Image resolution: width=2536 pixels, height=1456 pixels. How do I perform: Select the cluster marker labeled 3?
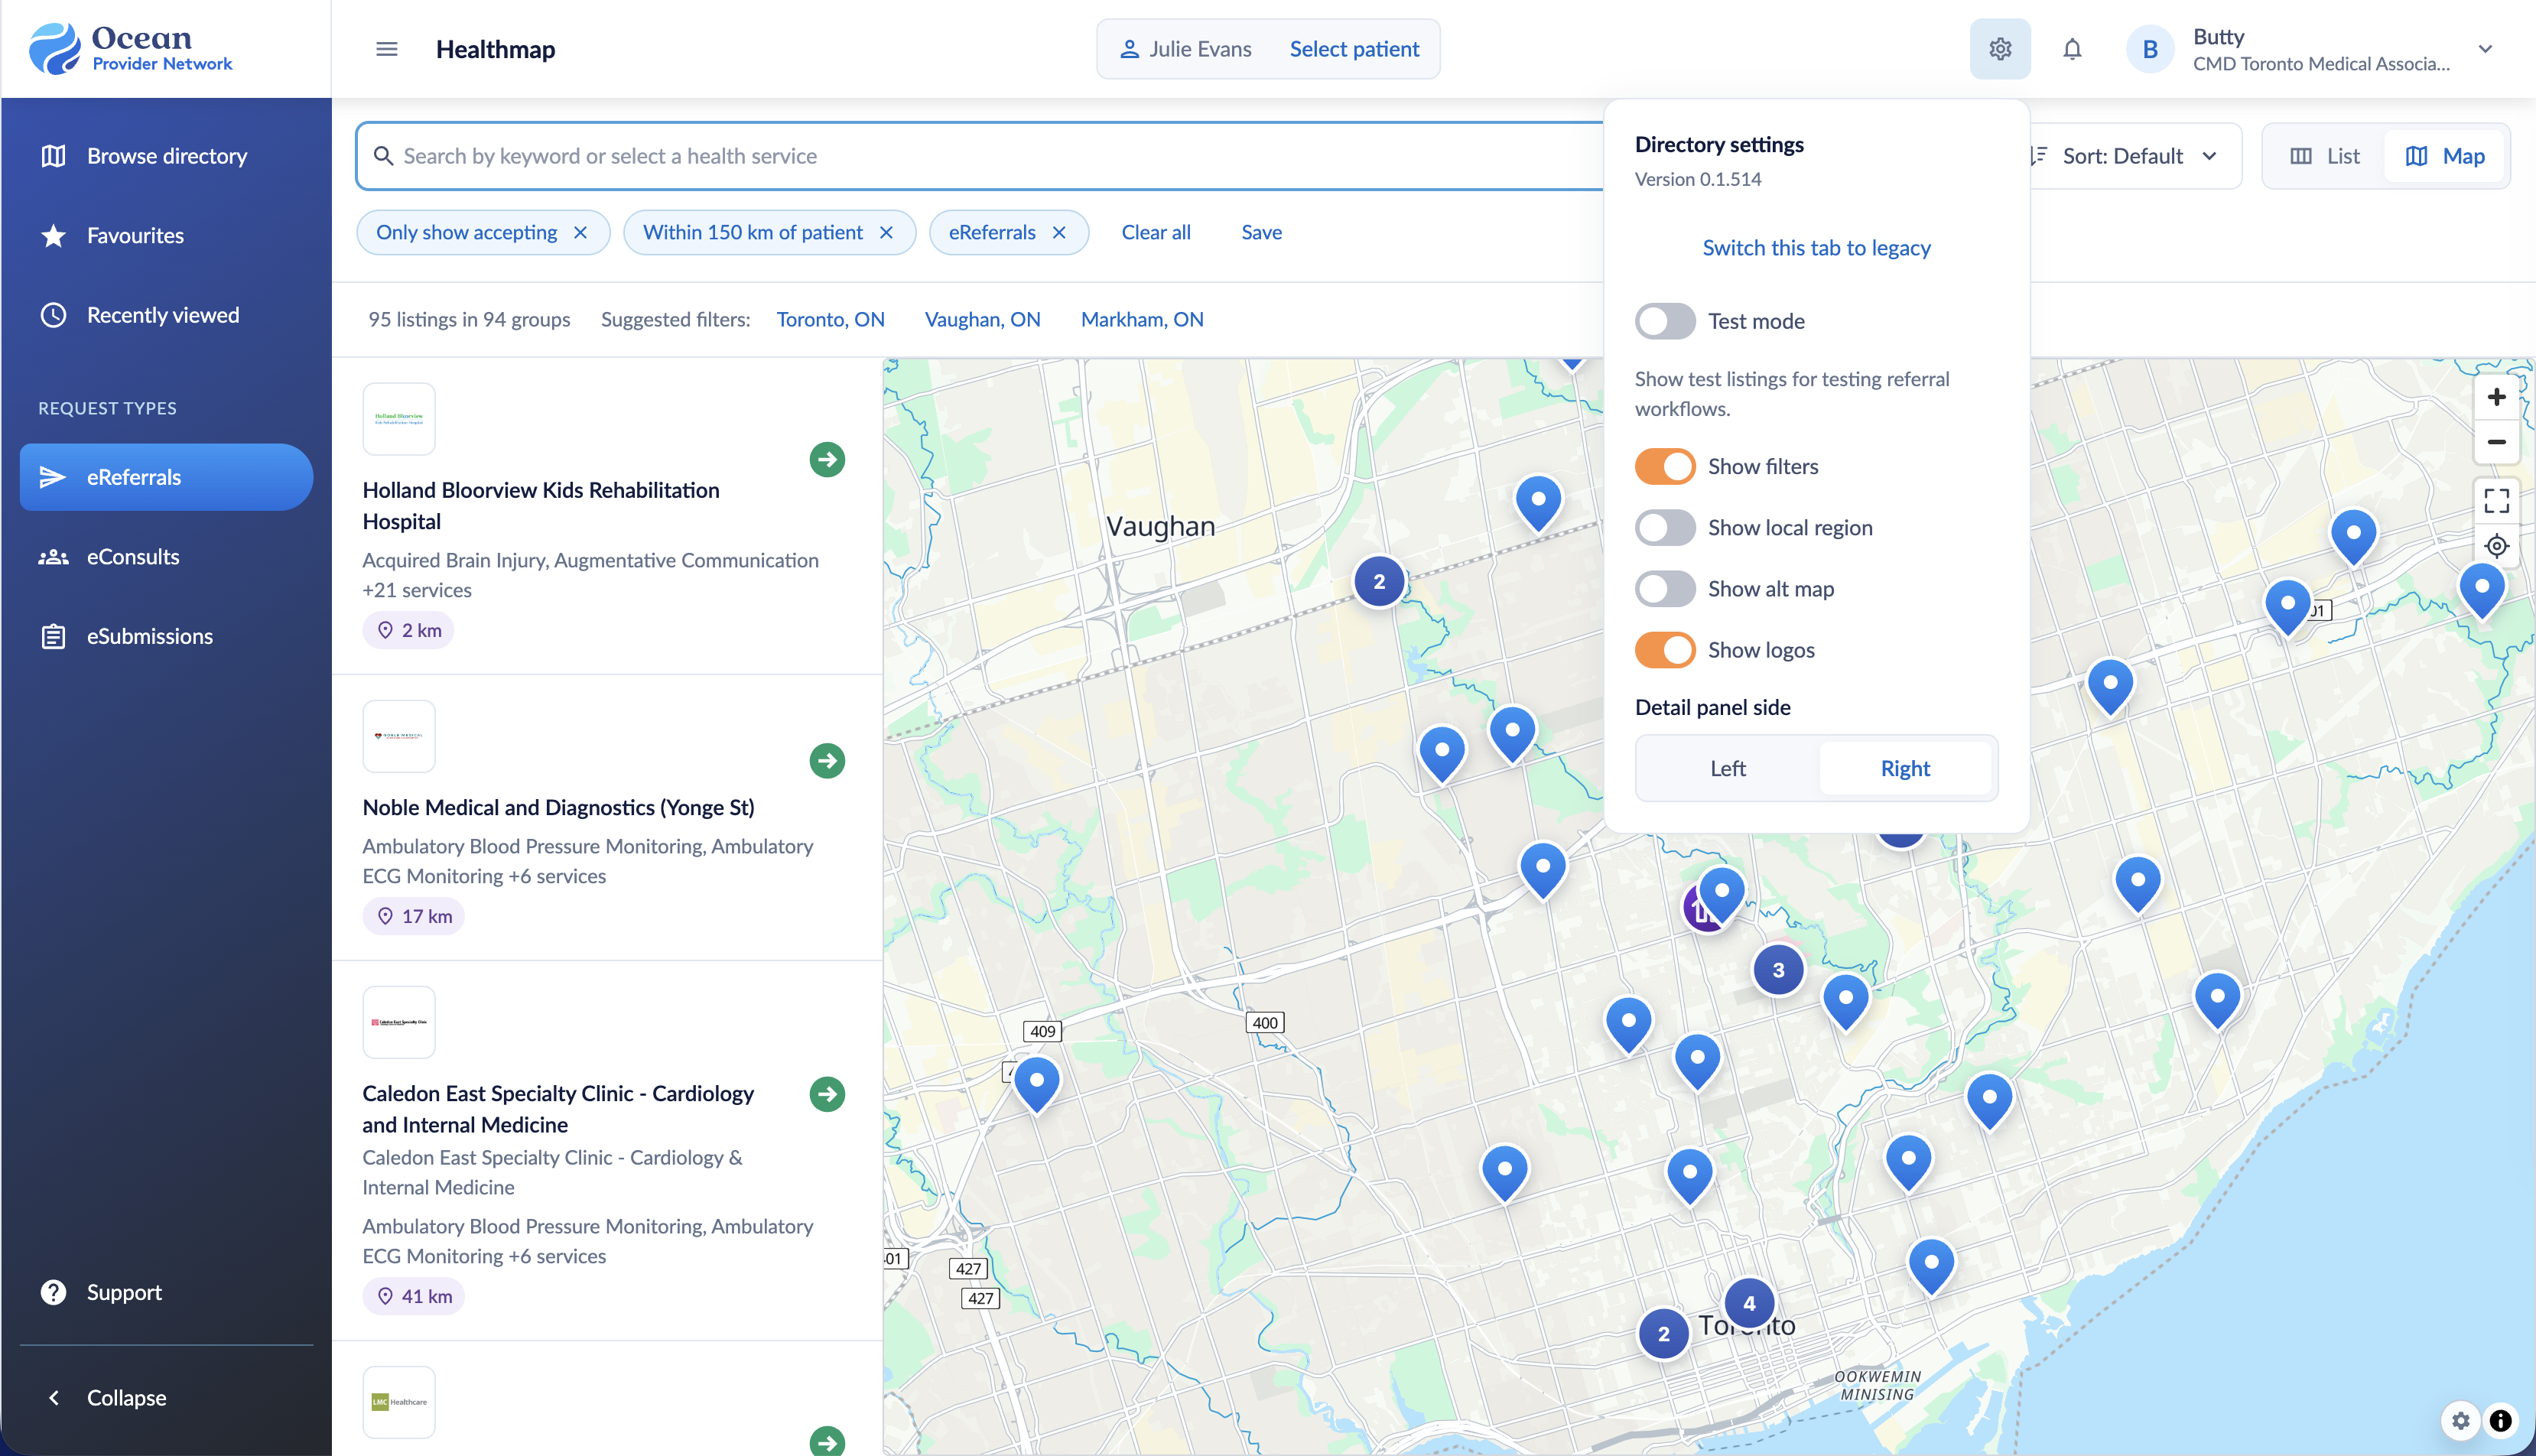point(1778,970)
